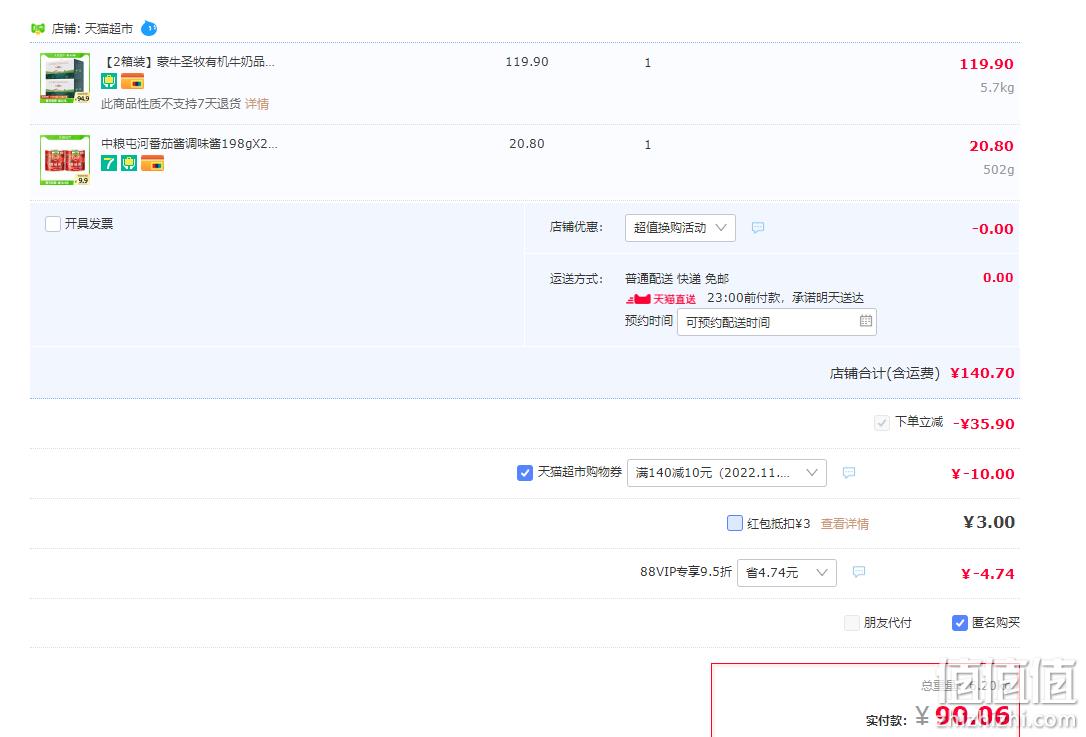Image resolution: width=1086 pixels, height=737 pixels.
Task: Click the green 7-day return badge
Action: (x=109, y=163)
